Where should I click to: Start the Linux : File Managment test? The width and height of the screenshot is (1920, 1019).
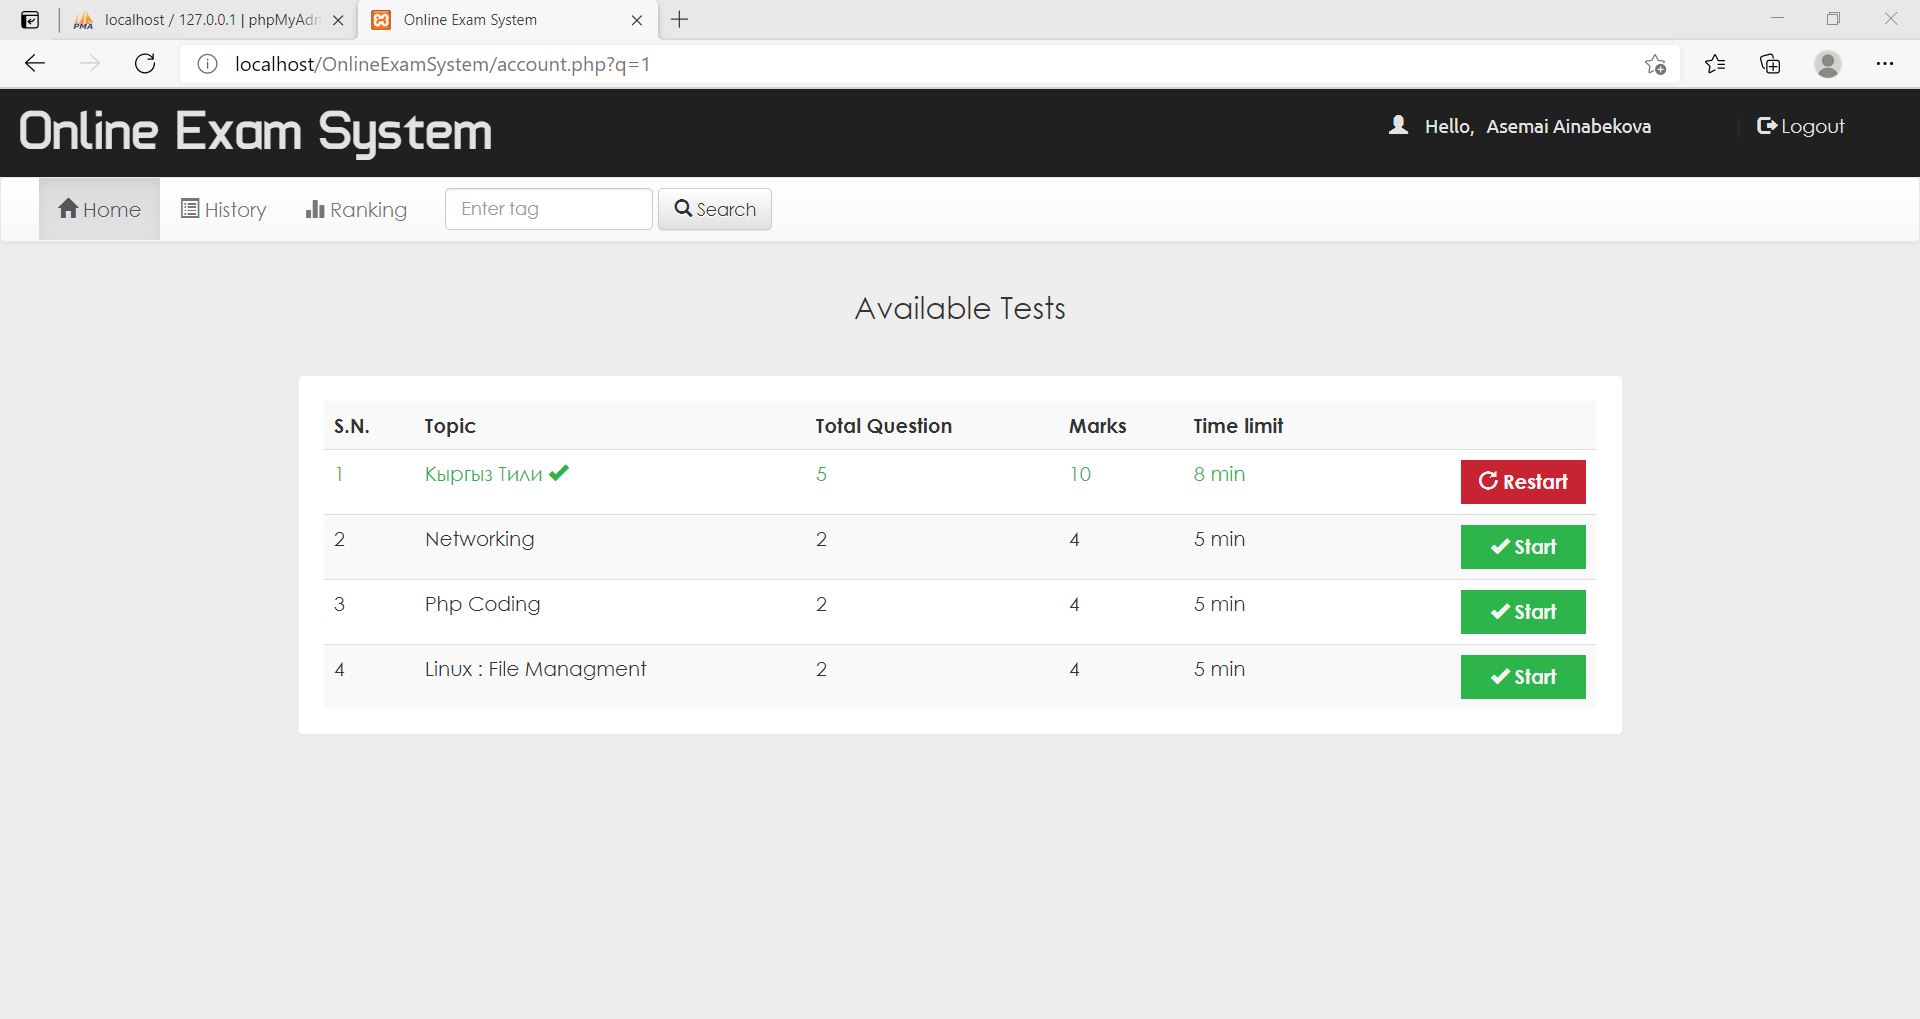tap(1523, 677)
